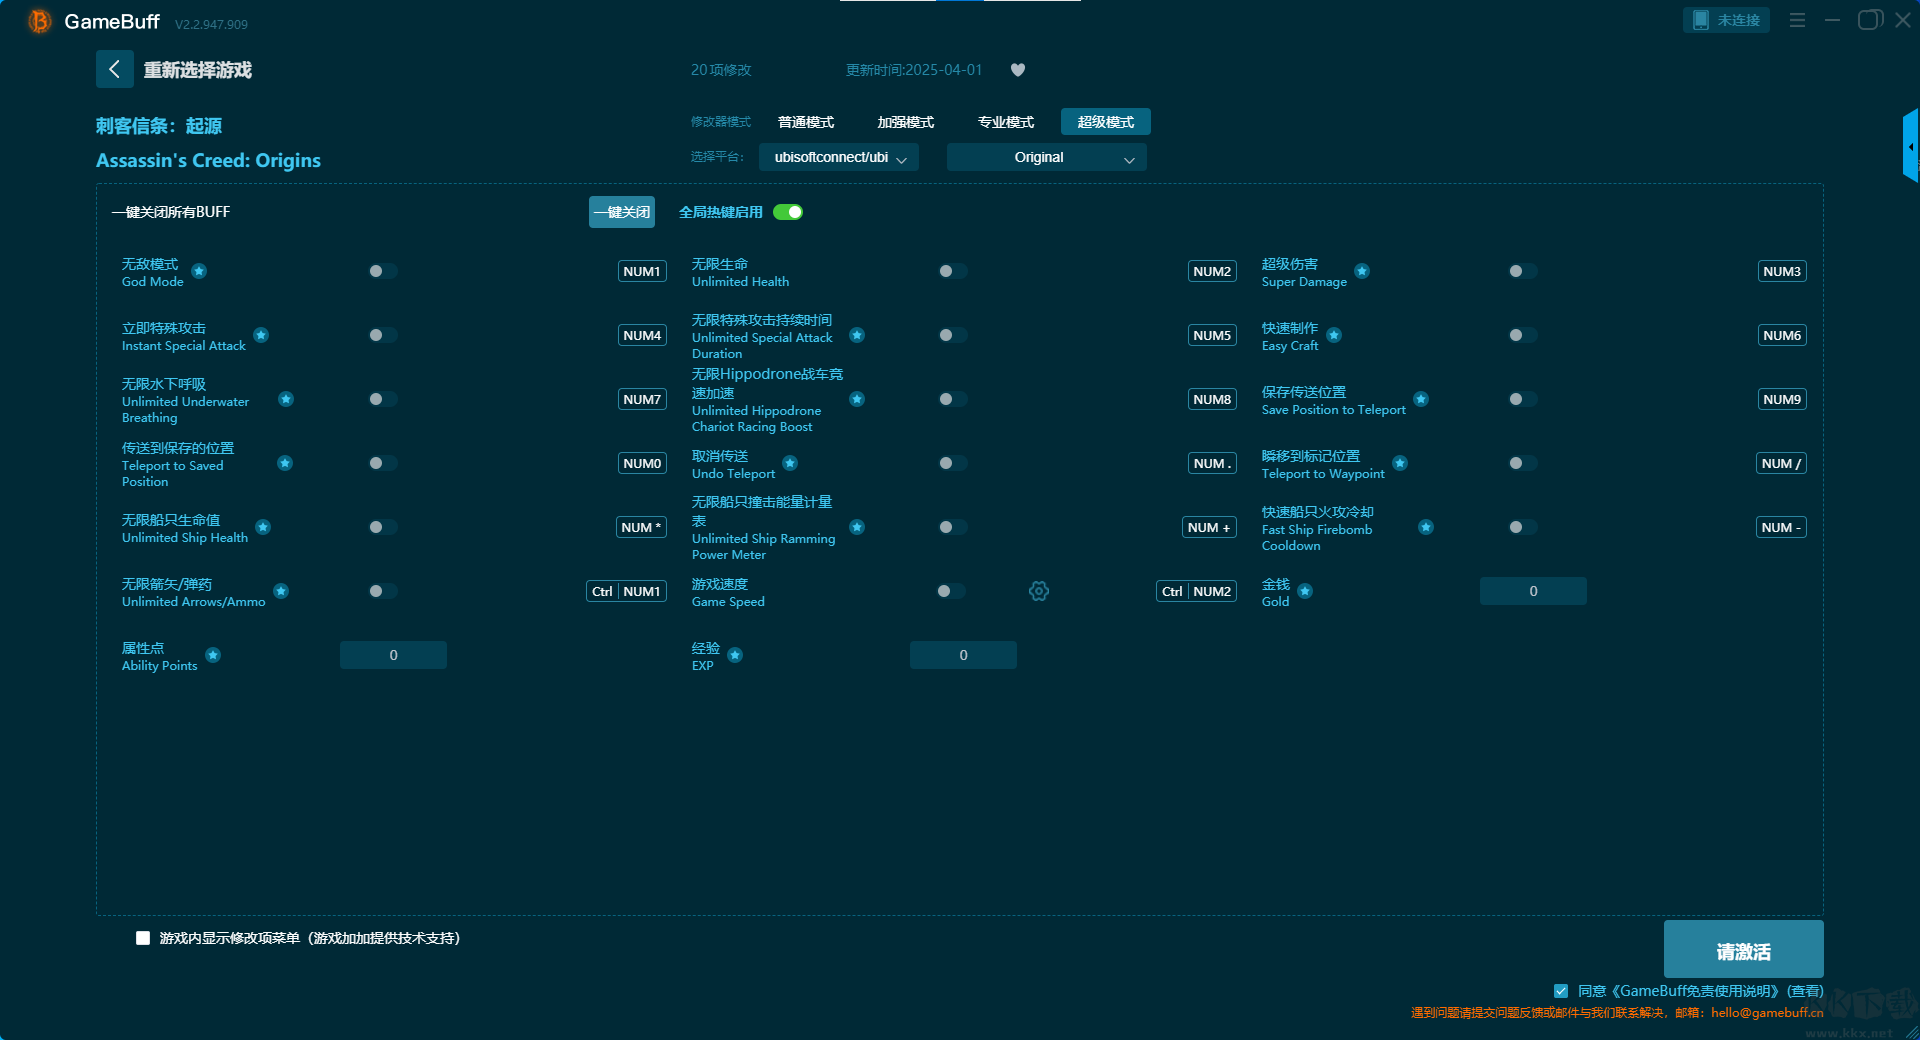Screen dimensions: 1920x1040
Task: Open Game Speed settings gear
Action: pyautogui.click(x=1039, y=591)
